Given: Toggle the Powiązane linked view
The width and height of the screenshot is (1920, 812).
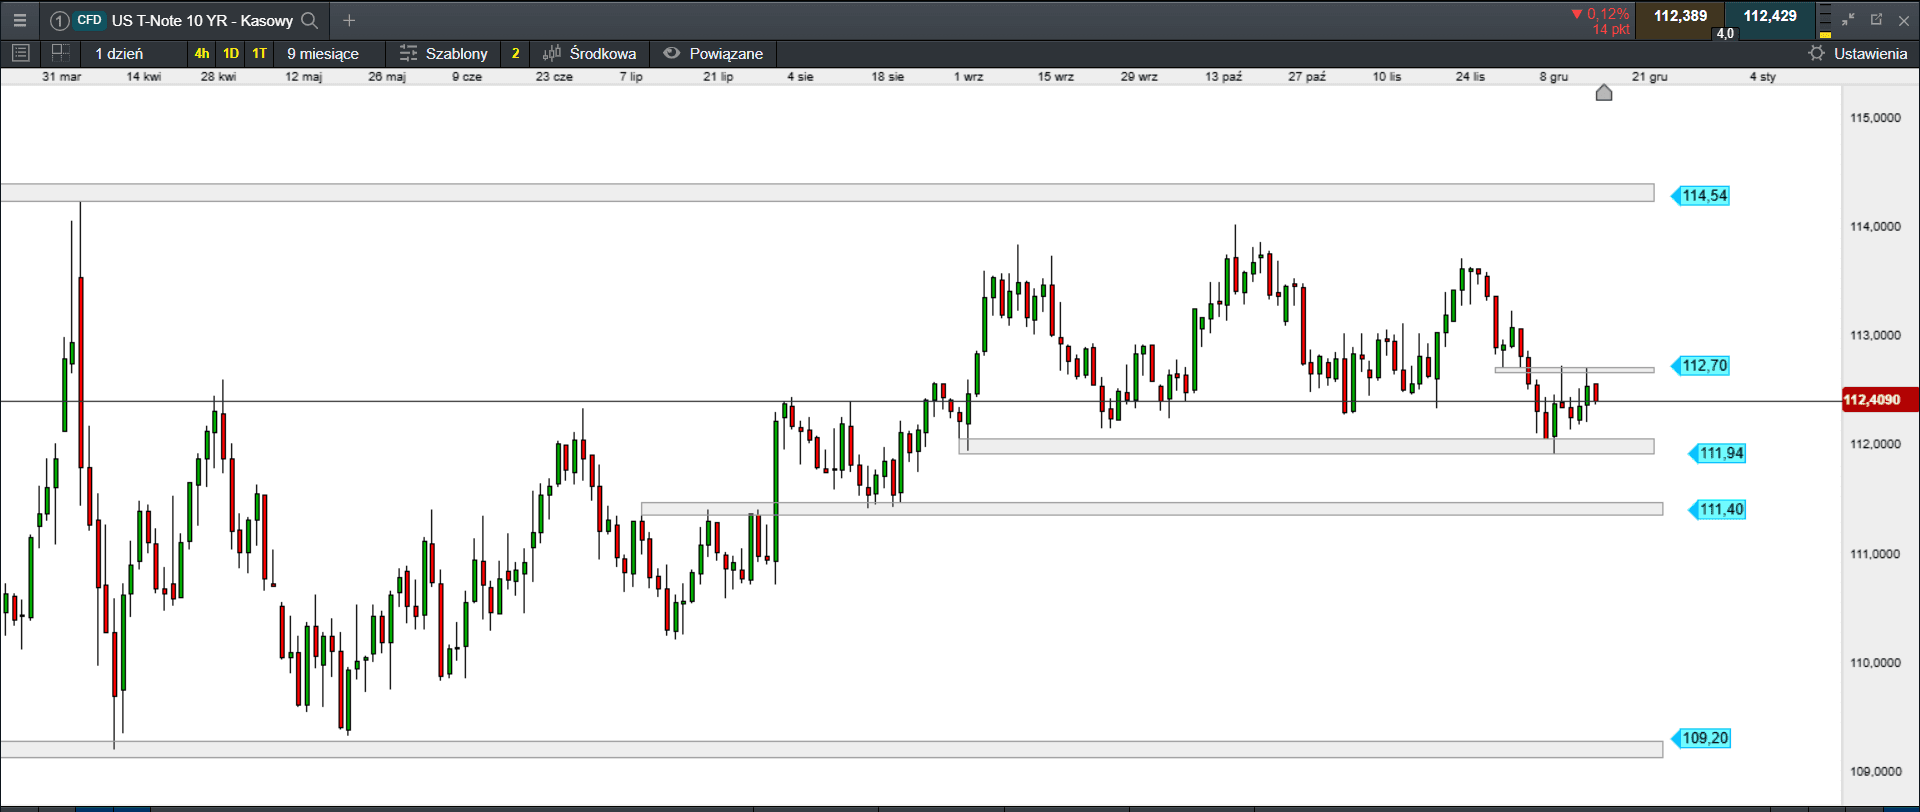Looking at the screenshot, I should 713,53.
